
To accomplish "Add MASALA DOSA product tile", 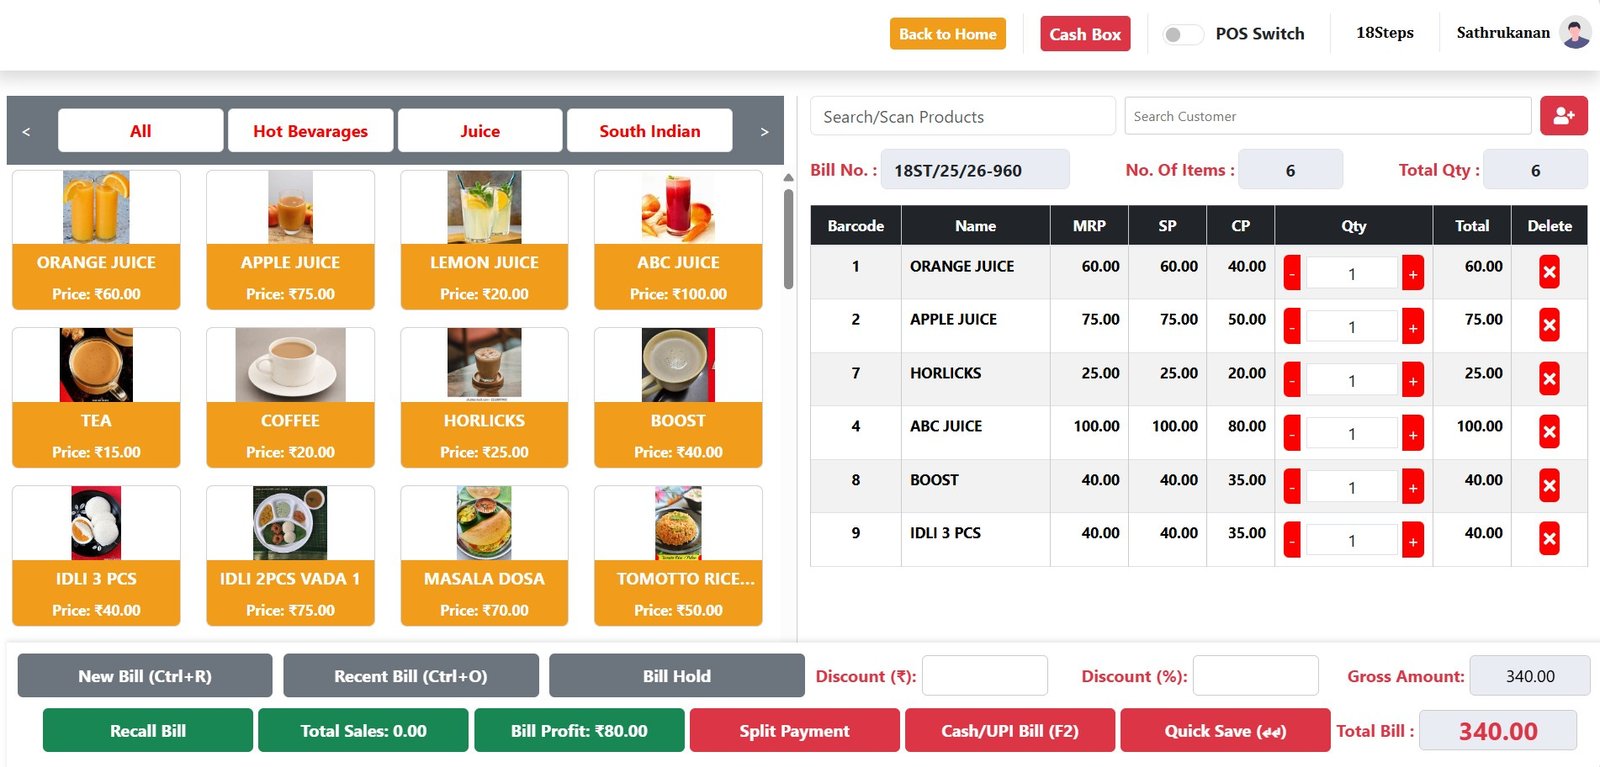I will 484,555.
